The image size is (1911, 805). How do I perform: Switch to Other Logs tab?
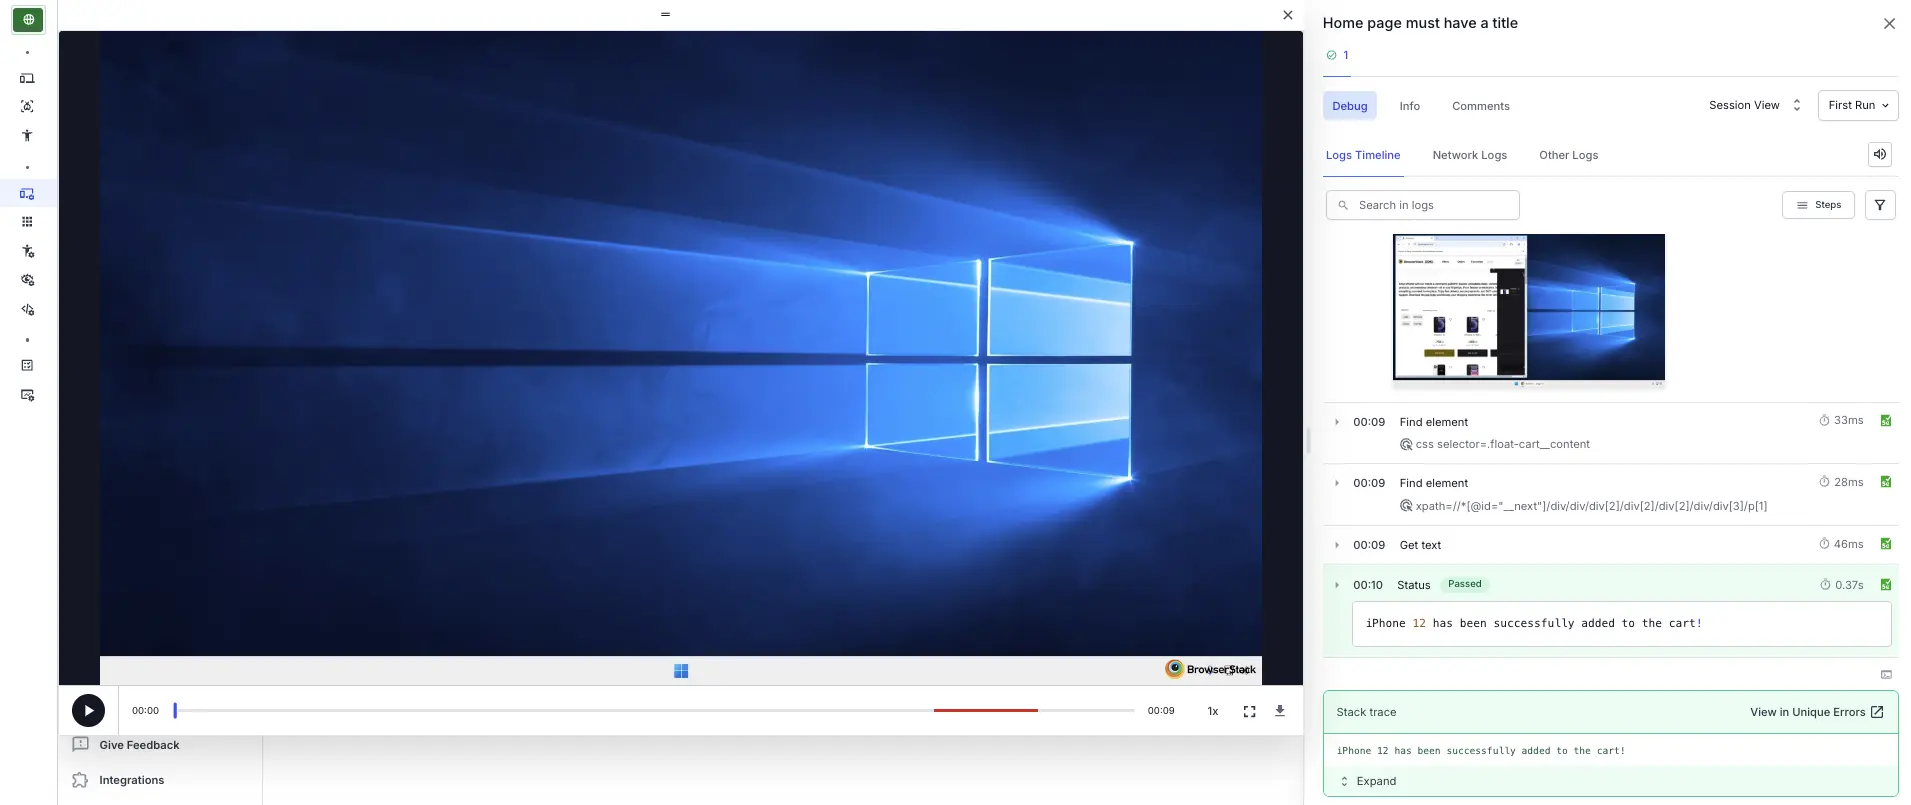(x=1568, y=155)
